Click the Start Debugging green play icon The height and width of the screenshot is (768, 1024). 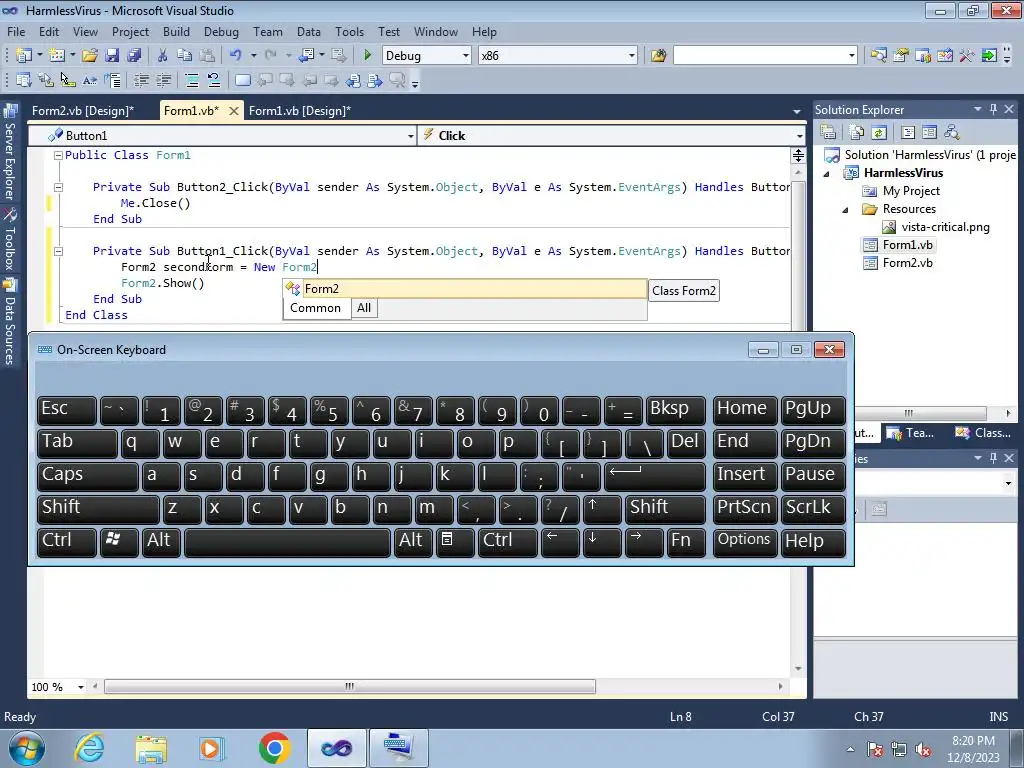click(368, 56)
